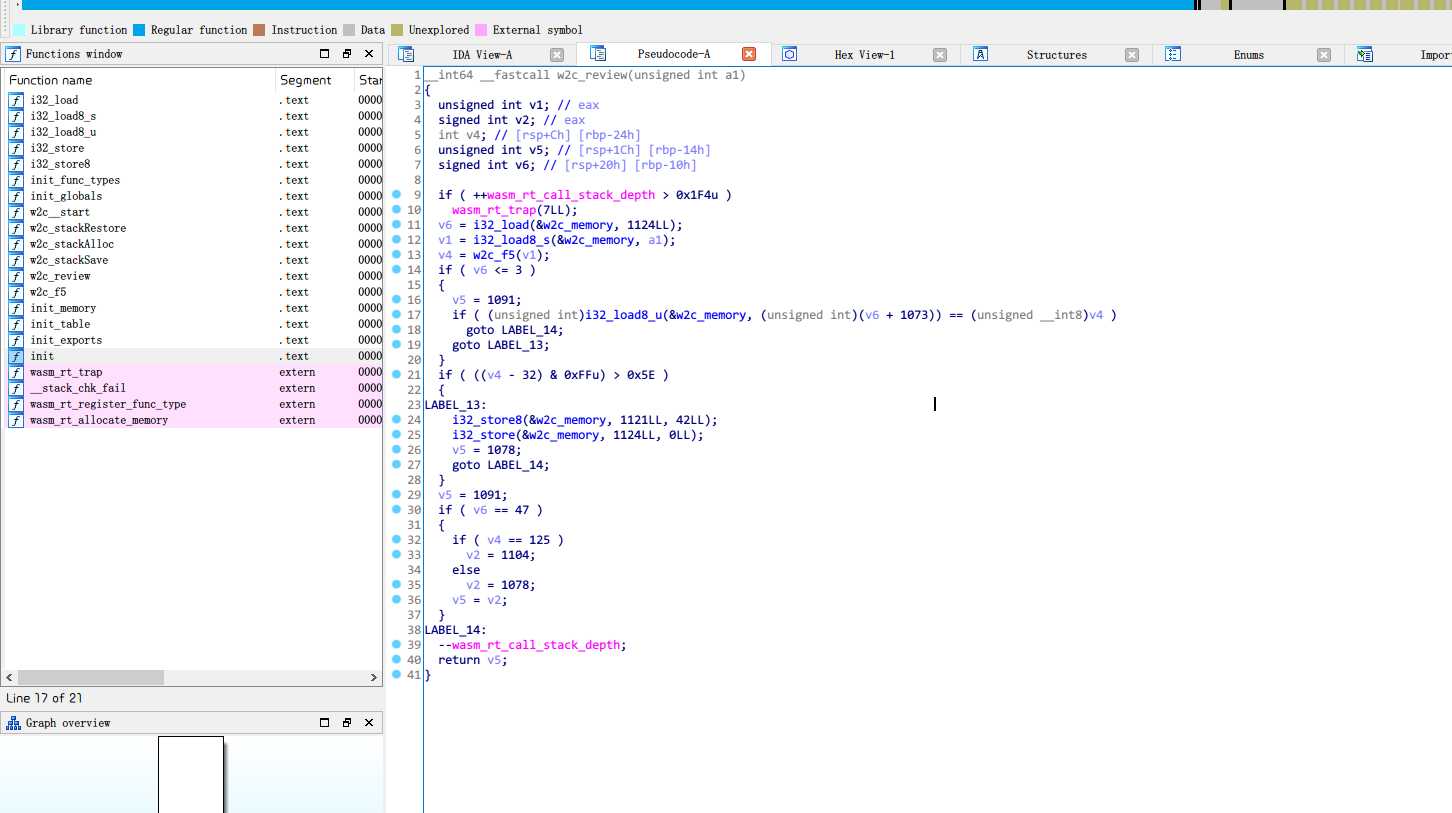This screenshot has height=813, width=1452.
Task: Click the Regular function legend swatch
Action: tap(139, 30)
